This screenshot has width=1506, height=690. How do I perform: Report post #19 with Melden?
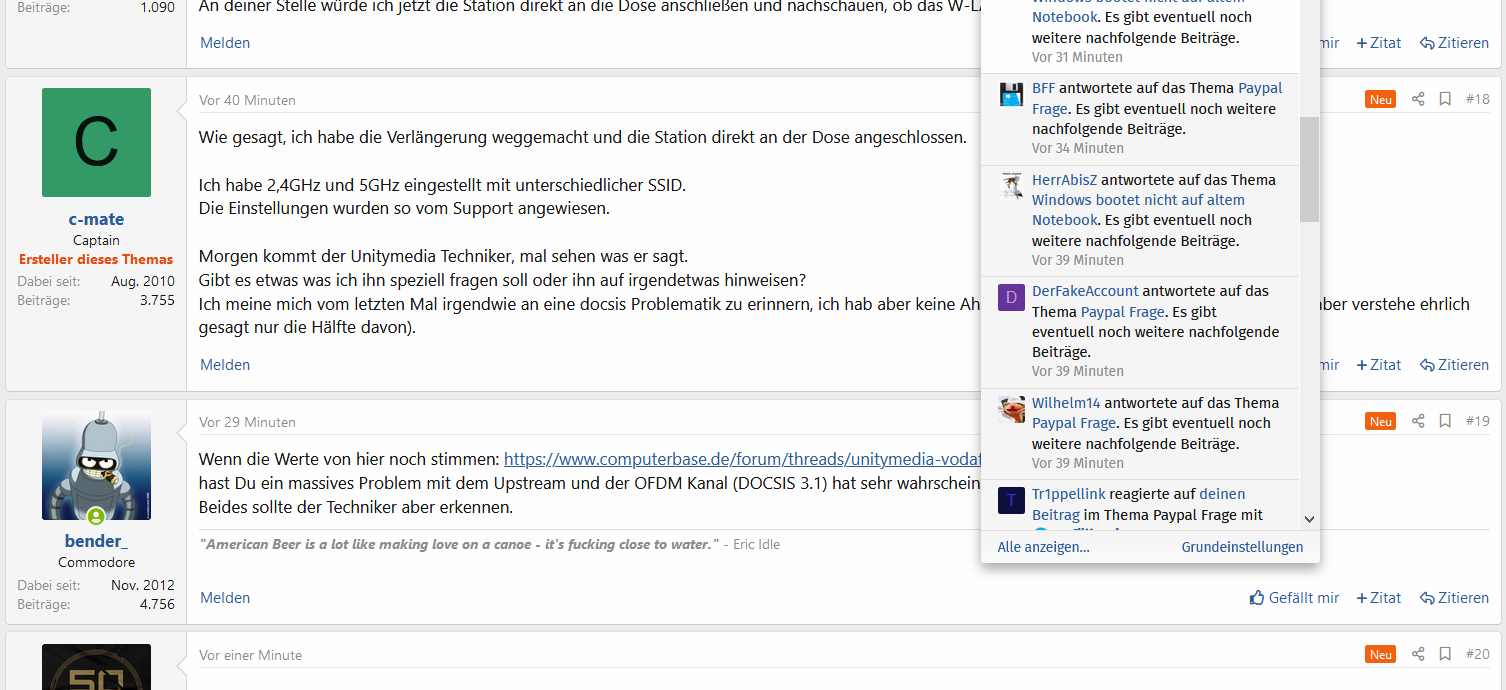tap(225, 598)
